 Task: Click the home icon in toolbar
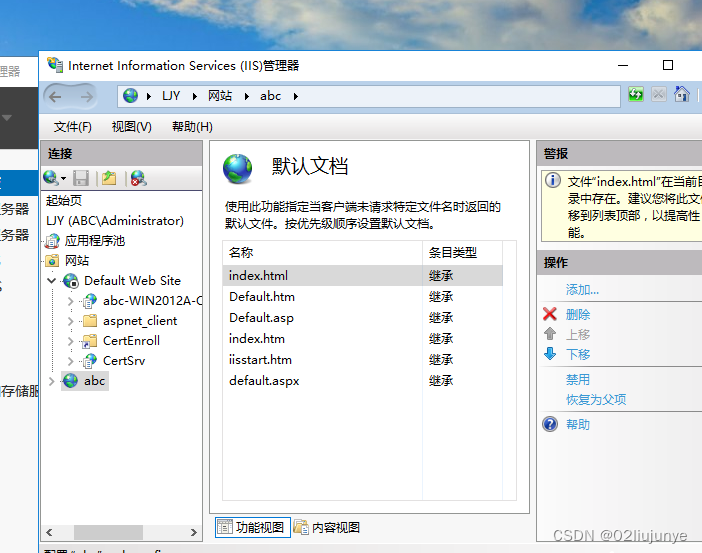coord(681,94)
